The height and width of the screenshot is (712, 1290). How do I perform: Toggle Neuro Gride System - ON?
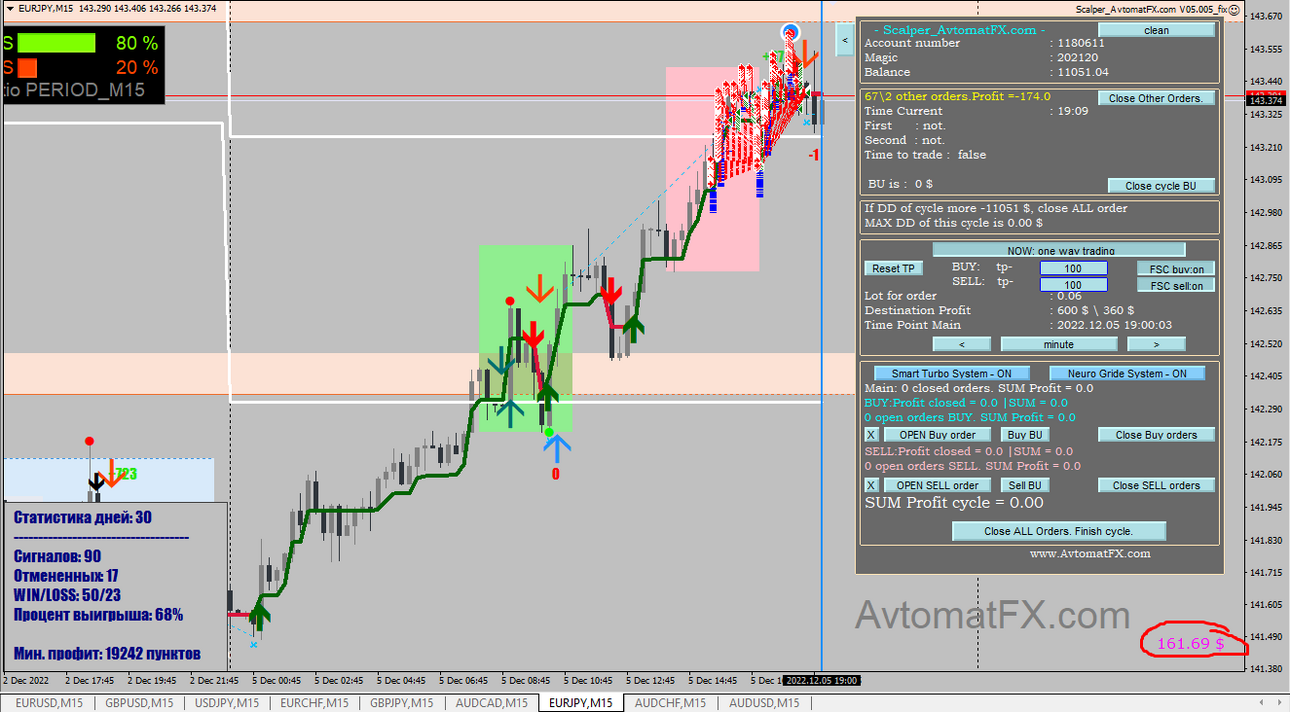[1127, 373]
